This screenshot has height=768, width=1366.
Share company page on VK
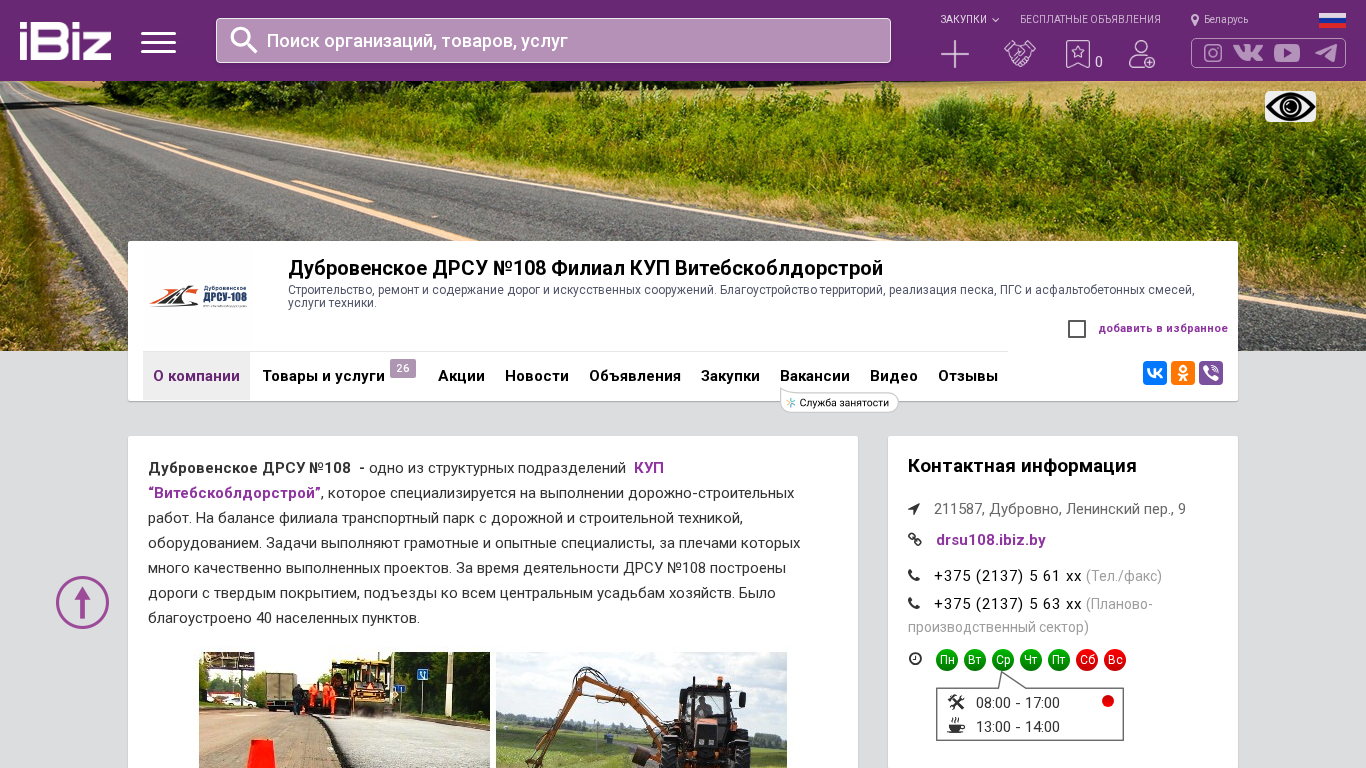click(1155, 373)
